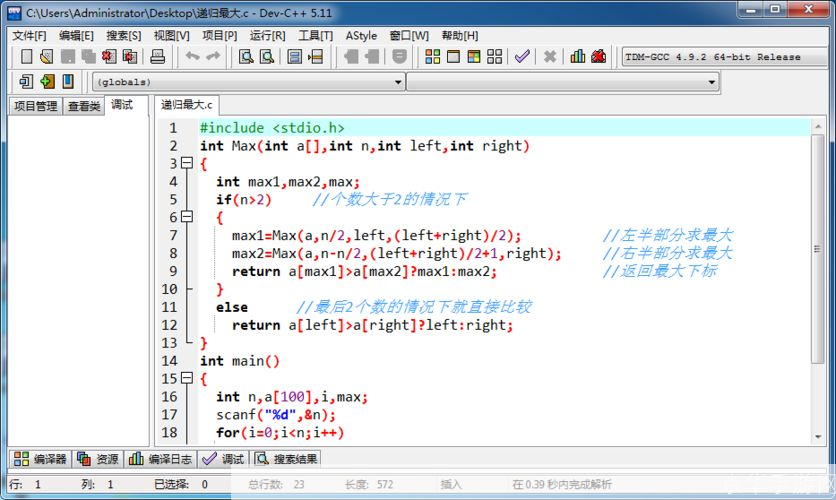Click the editor scrollbar down arrow
836x500 pixels.
[818, 437]
